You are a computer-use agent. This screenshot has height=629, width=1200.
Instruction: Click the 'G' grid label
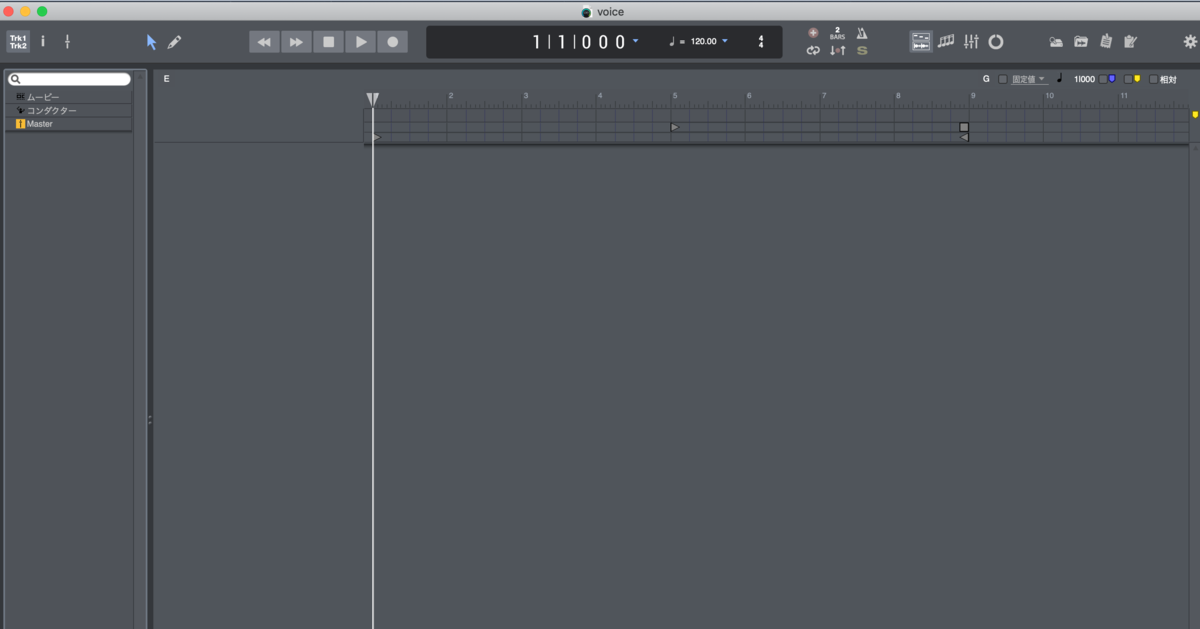tap(986, 78)
